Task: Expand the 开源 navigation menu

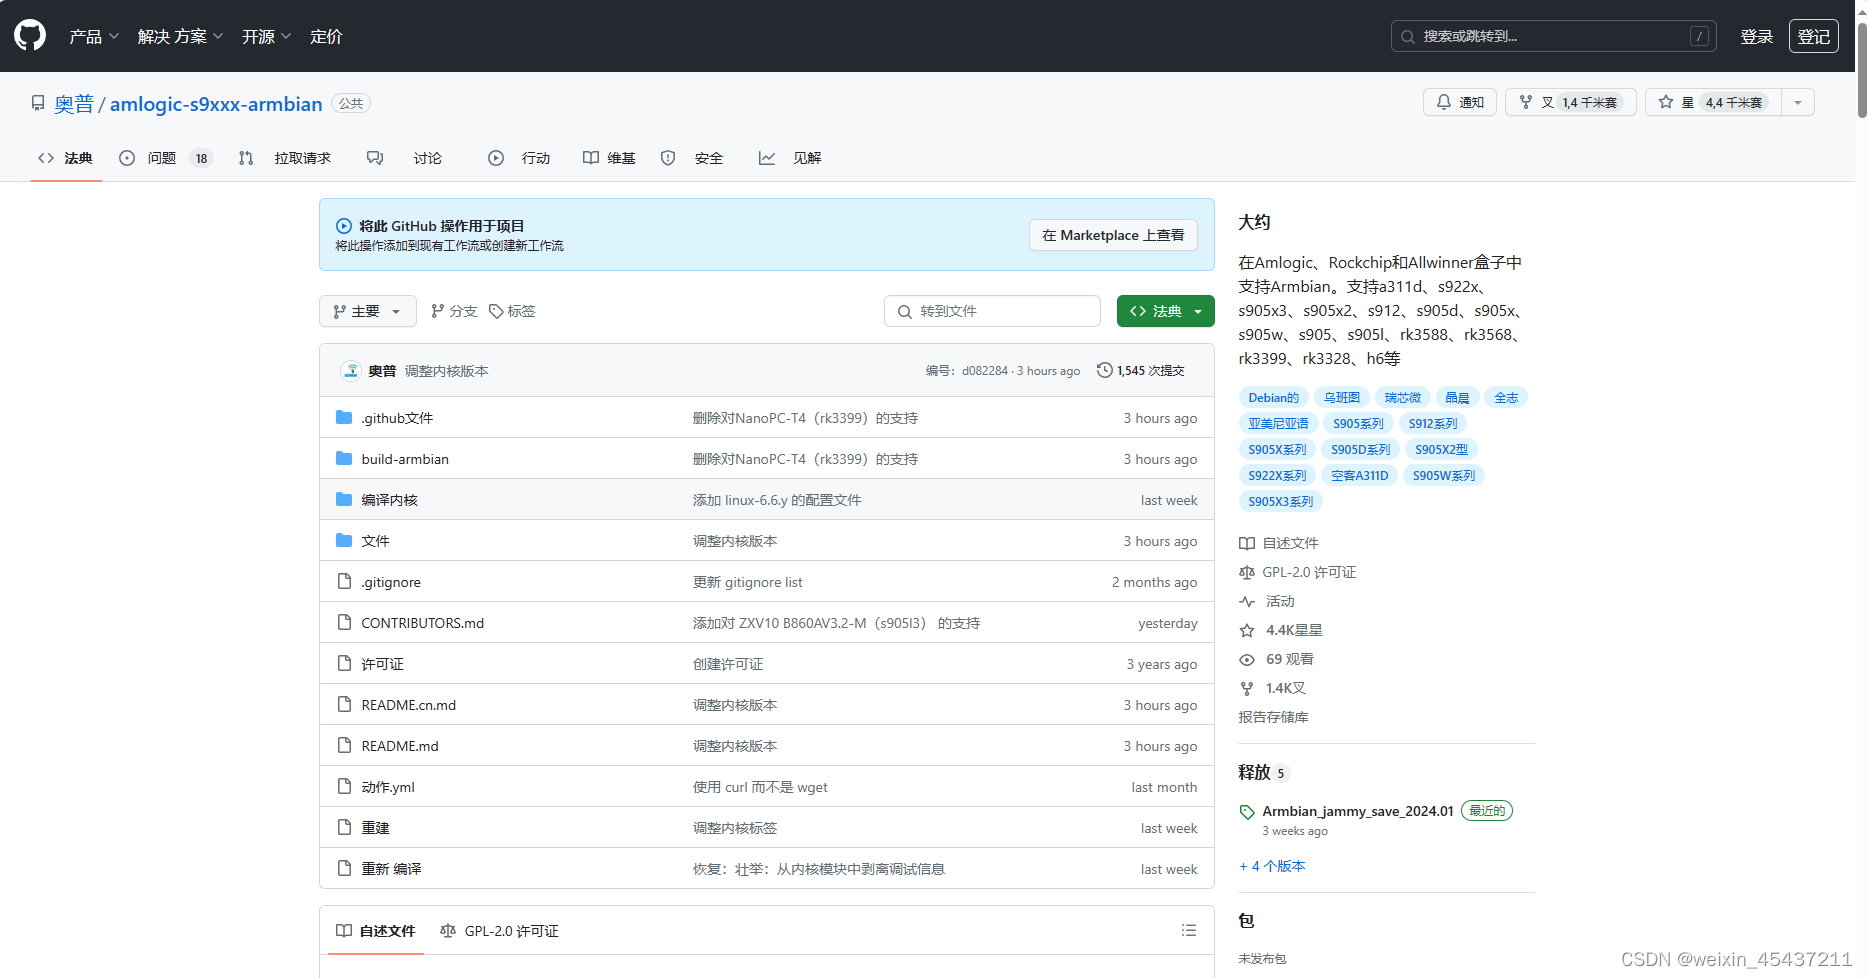Action: click(x=267, y=36)
